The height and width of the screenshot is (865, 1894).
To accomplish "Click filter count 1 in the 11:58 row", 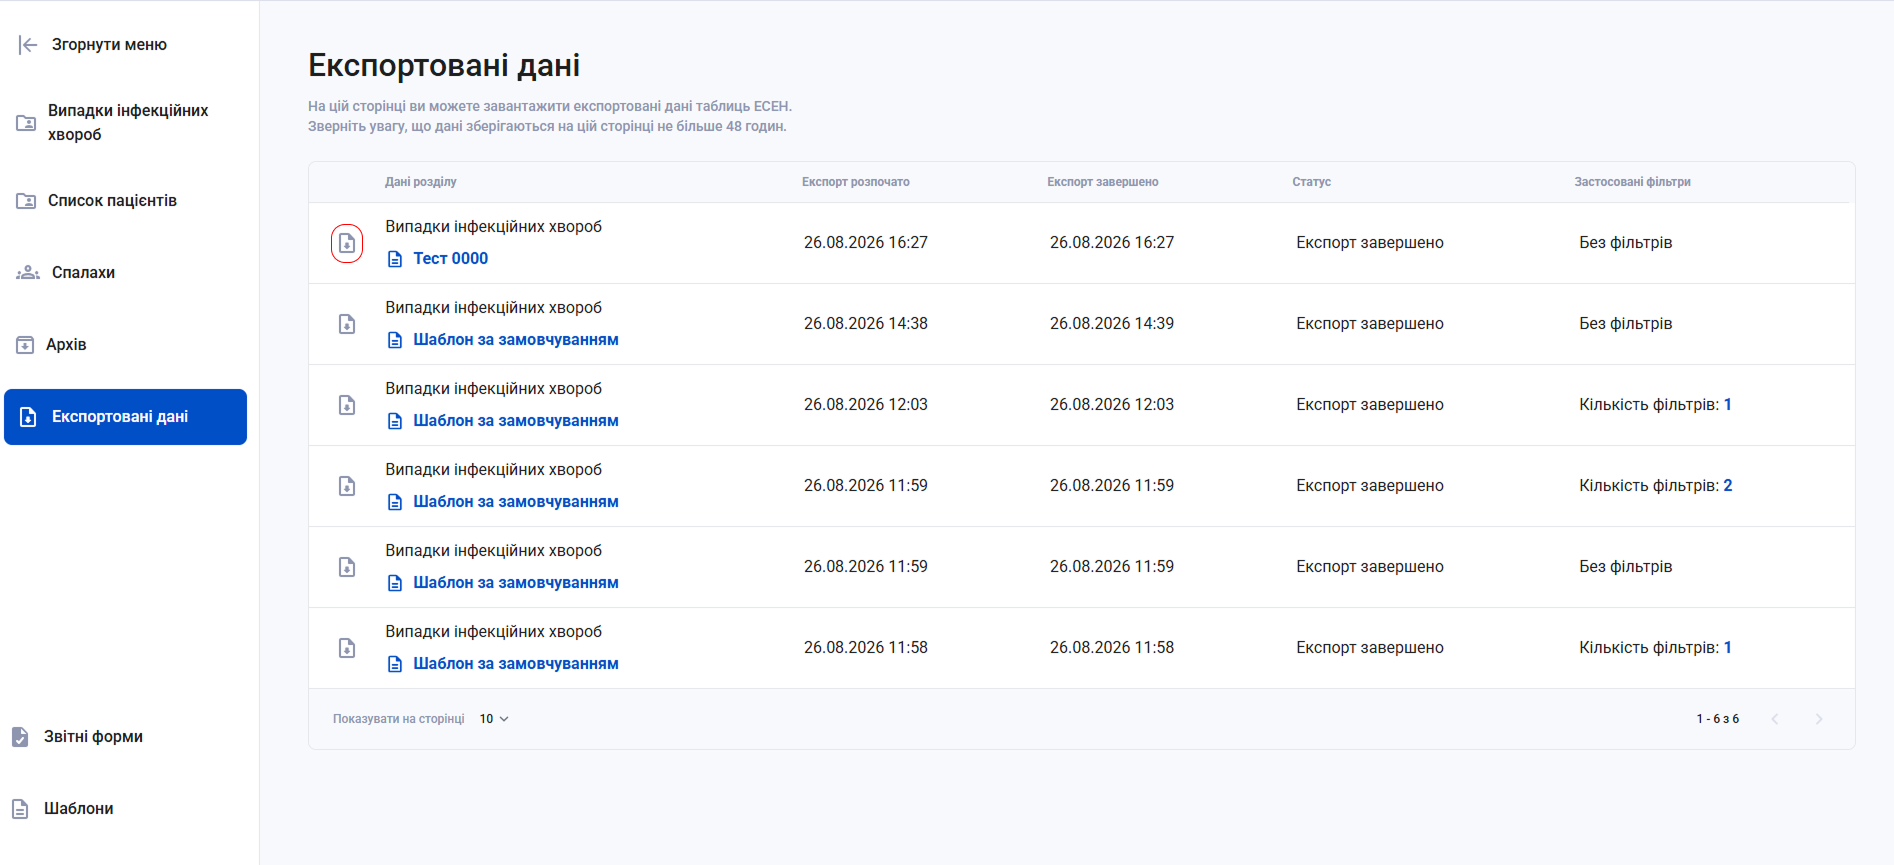I will pyautogui.click(x=1728, y=648).
